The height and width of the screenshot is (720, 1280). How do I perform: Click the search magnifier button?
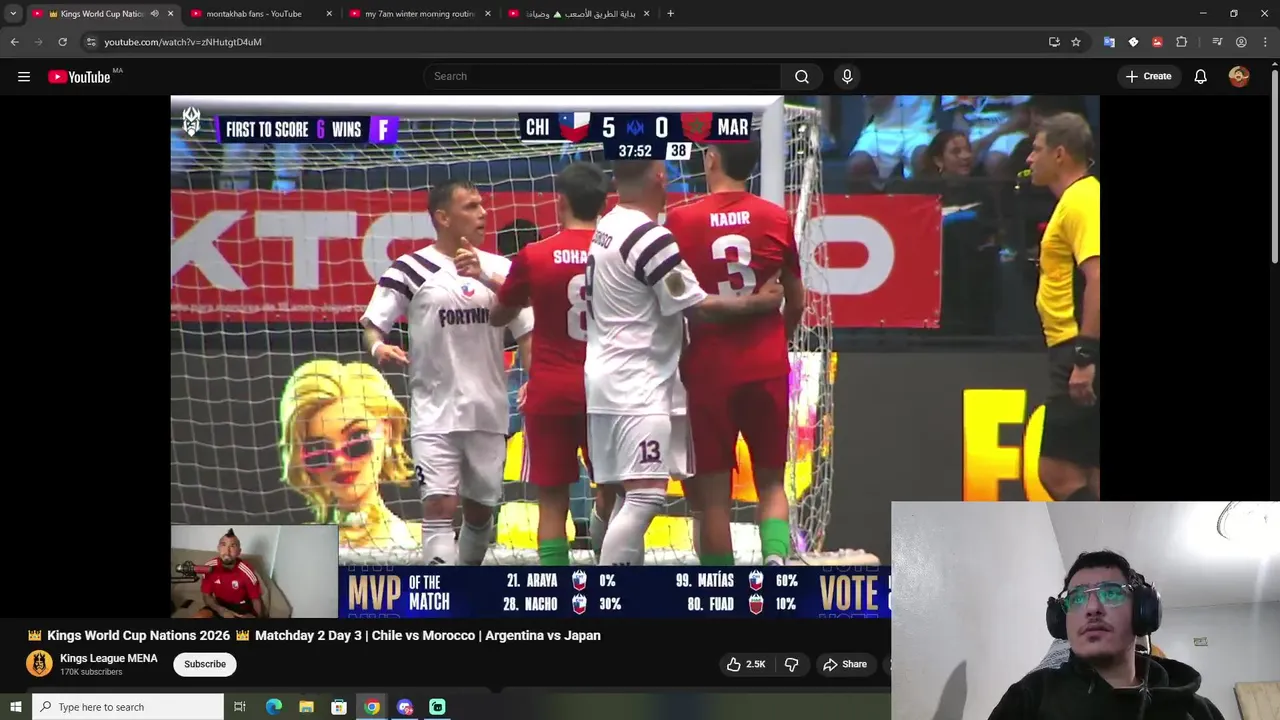(x=802, y=76)
